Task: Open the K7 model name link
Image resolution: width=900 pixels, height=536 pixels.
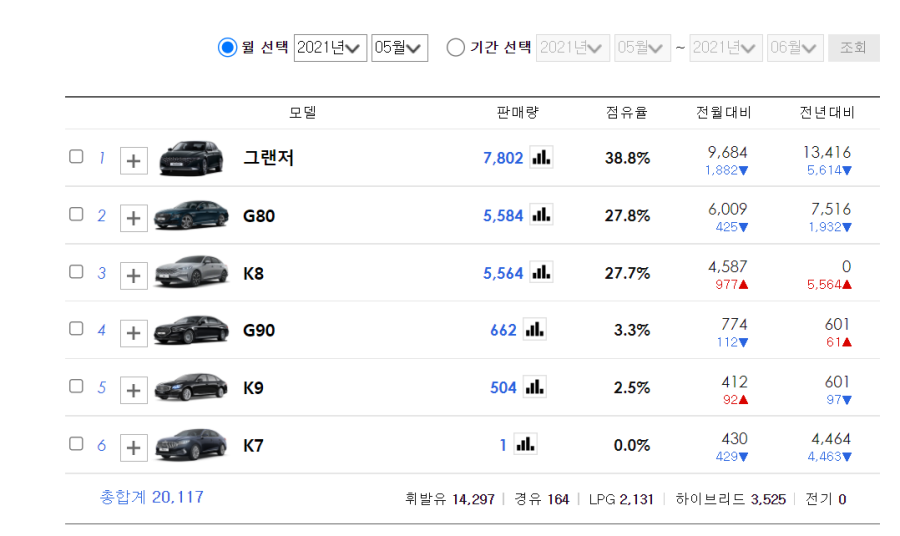Action: [x=253, y=446]
